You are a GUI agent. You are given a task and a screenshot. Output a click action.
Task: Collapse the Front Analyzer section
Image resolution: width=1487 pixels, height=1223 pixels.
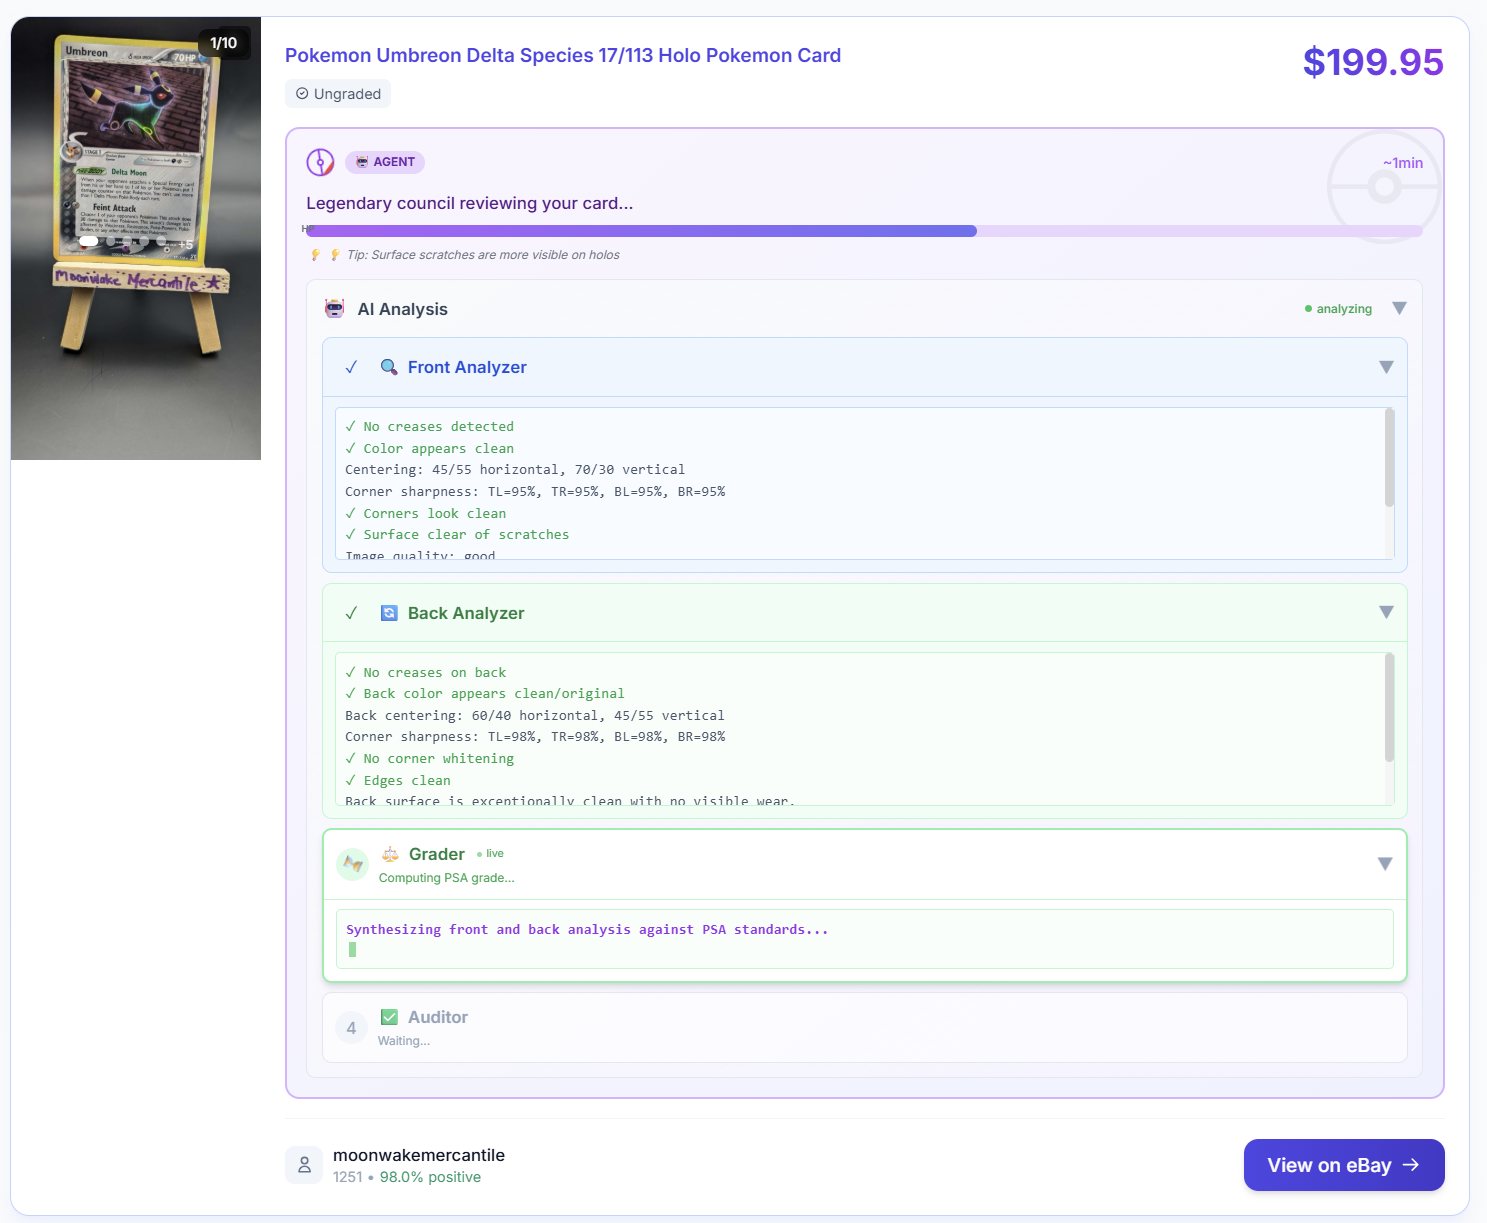coord(1385,367)
